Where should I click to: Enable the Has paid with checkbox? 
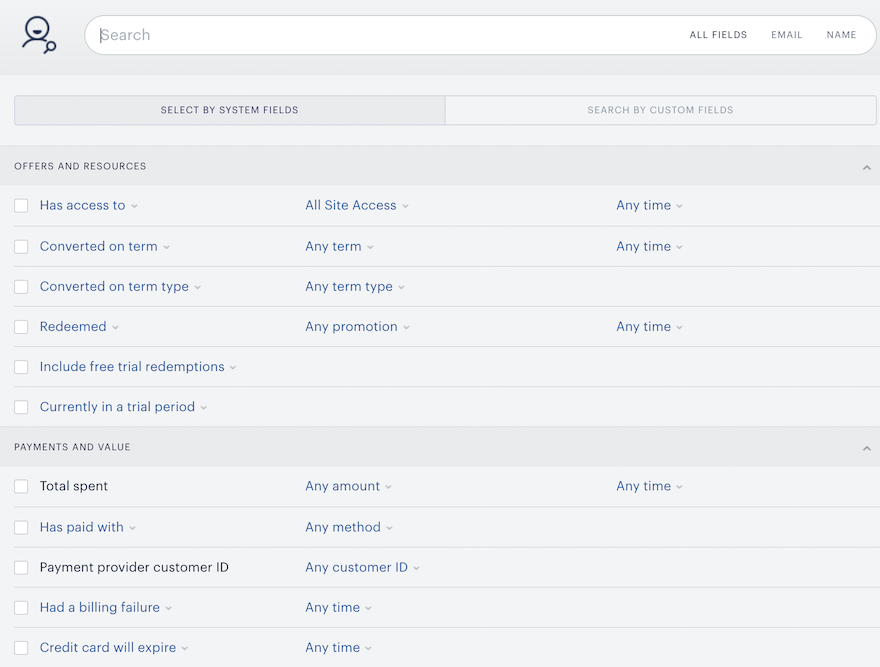[21, 527]
